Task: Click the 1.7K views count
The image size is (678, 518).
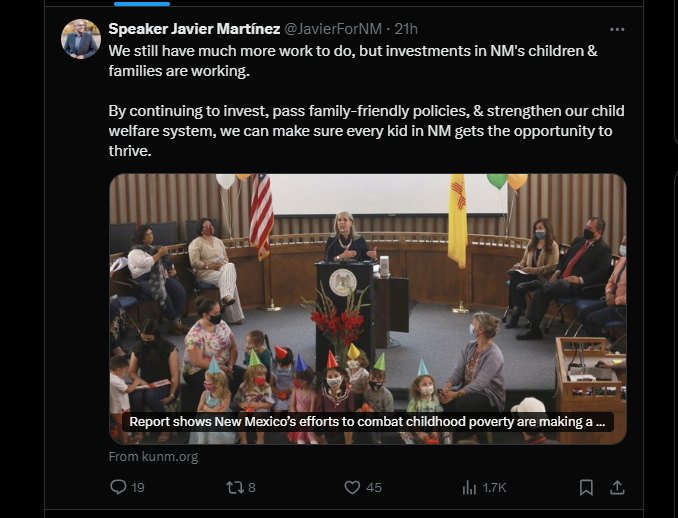Action: click(x=495, y=487)
